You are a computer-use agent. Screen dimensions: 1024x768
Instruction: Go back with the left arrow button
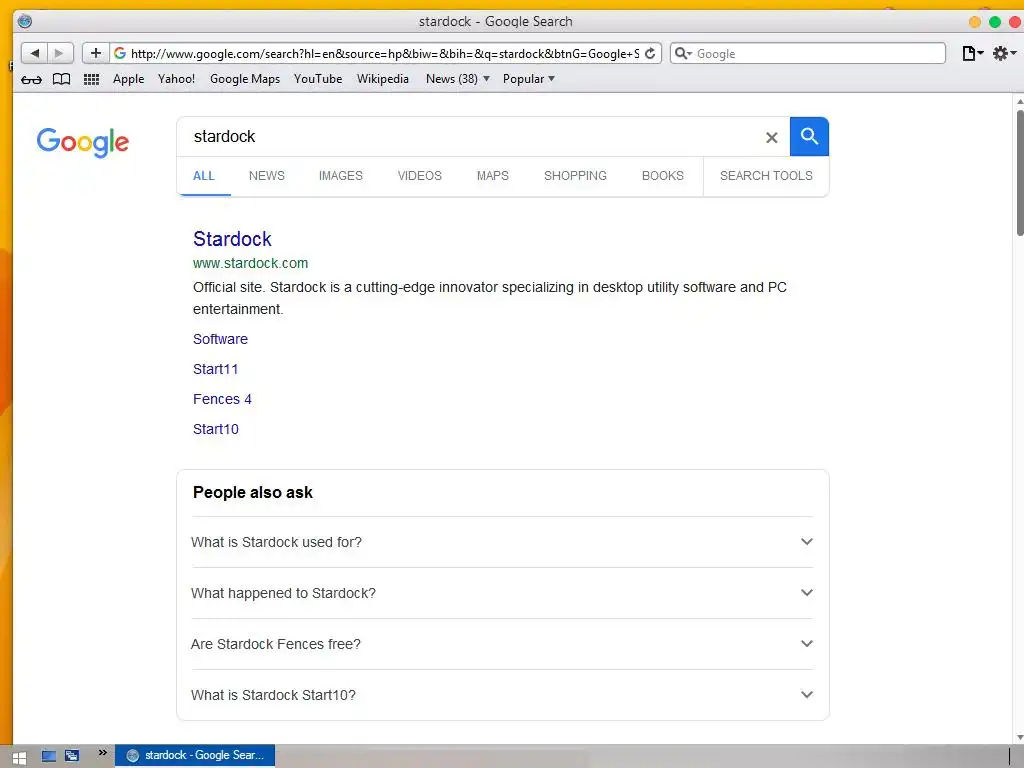click(34, 54)
